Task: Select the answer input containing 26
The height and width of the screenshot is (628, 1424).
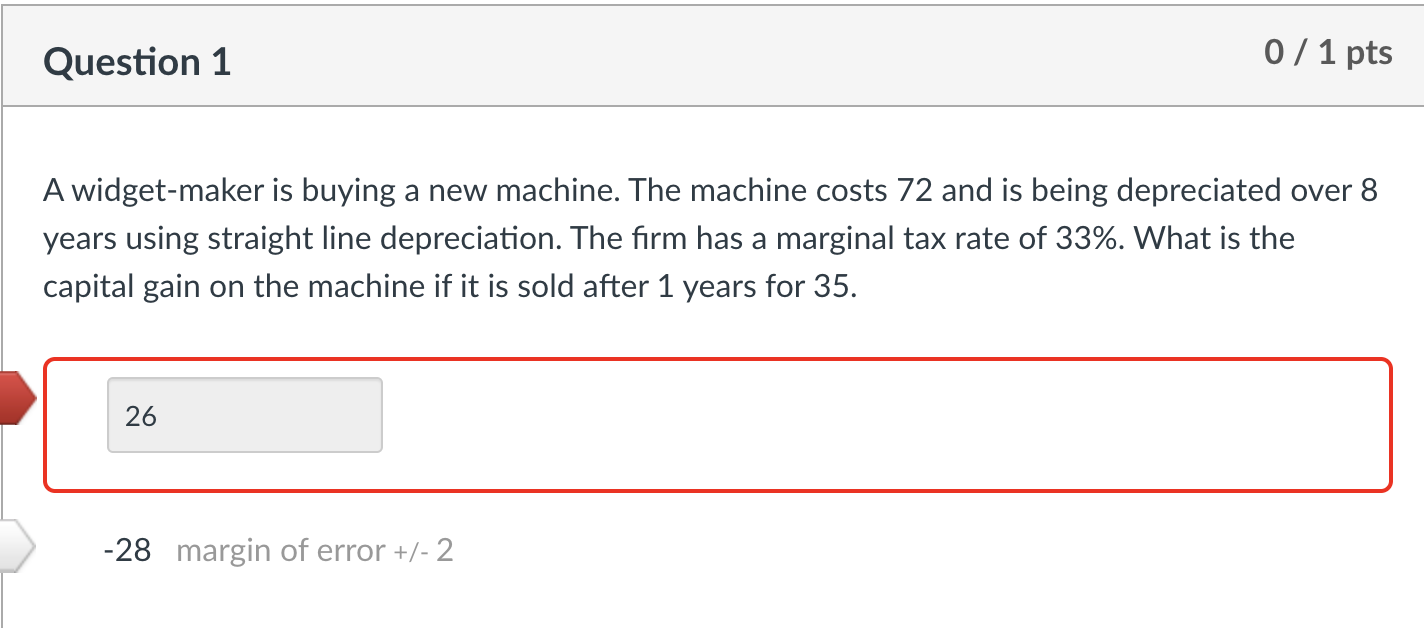Action: [x=244, y=414]
